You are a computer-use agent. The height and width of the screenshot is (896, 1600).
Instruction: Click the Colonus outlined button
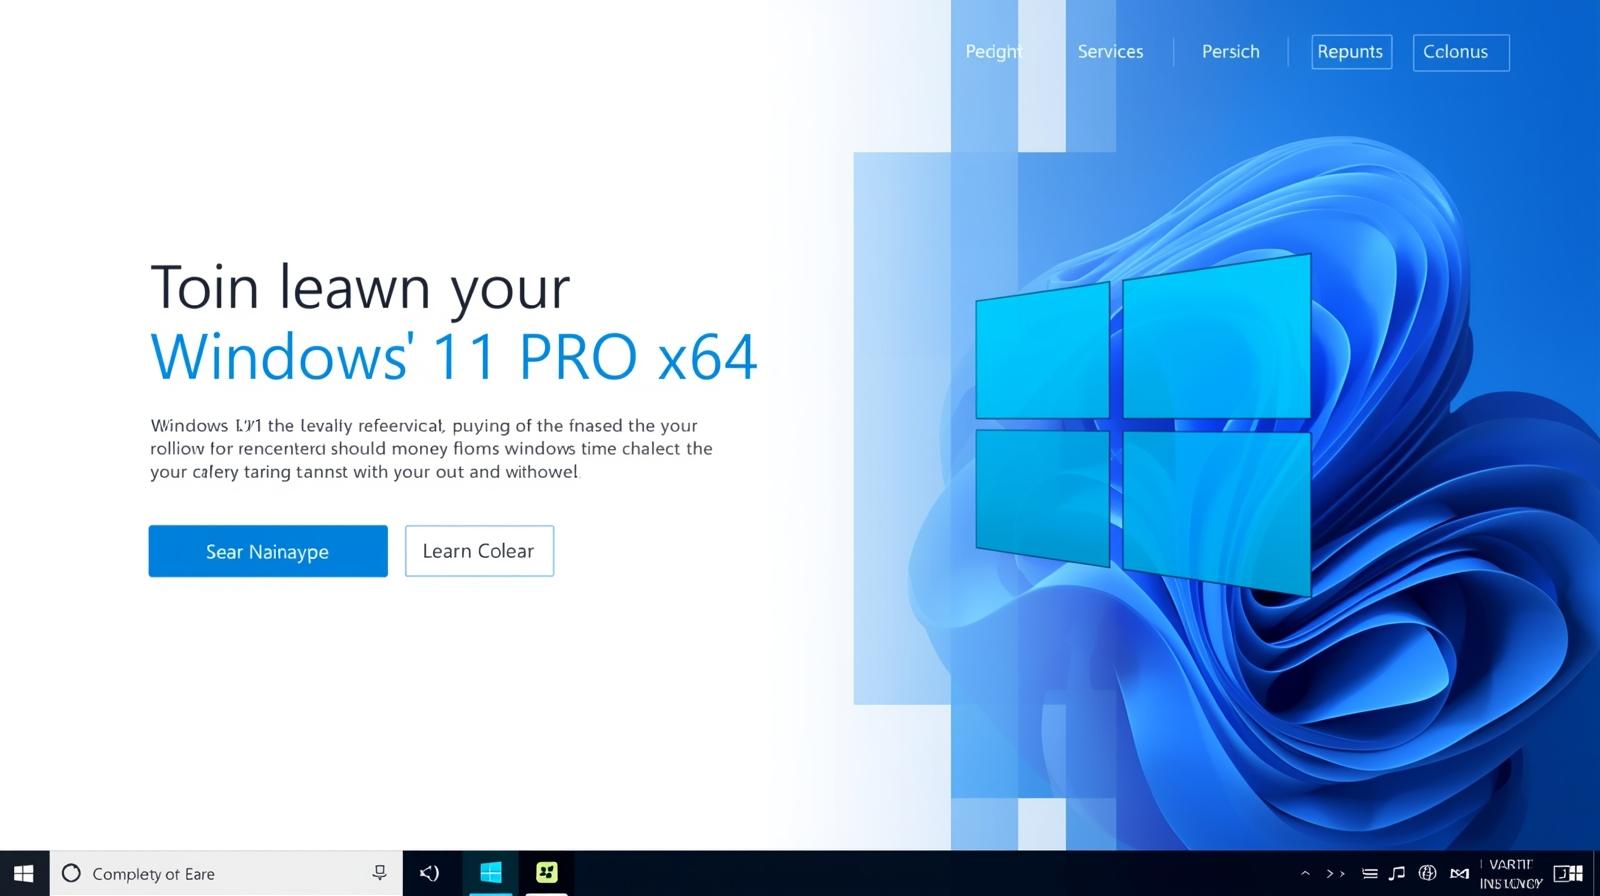(x=1460, y=52)
